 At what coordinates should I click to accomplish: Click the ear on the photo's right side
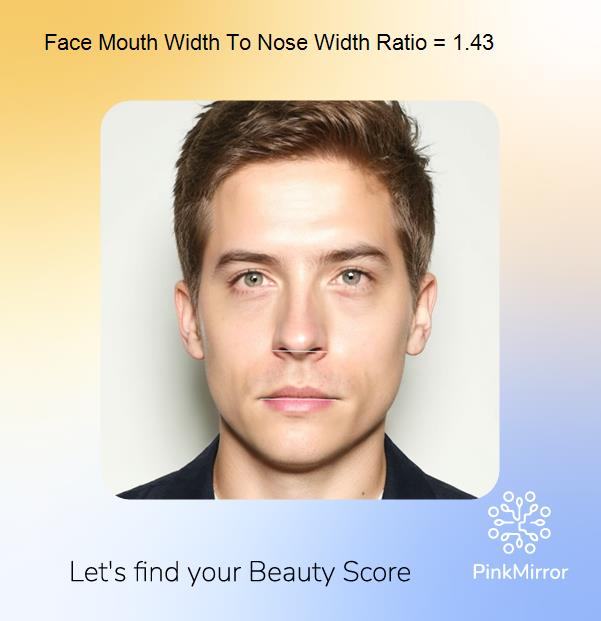click(x=422, y=315)
